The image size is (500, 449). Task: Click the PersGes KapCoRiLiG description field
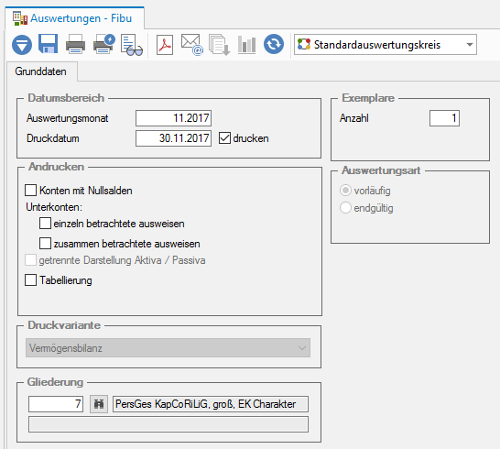coord(211,404)
